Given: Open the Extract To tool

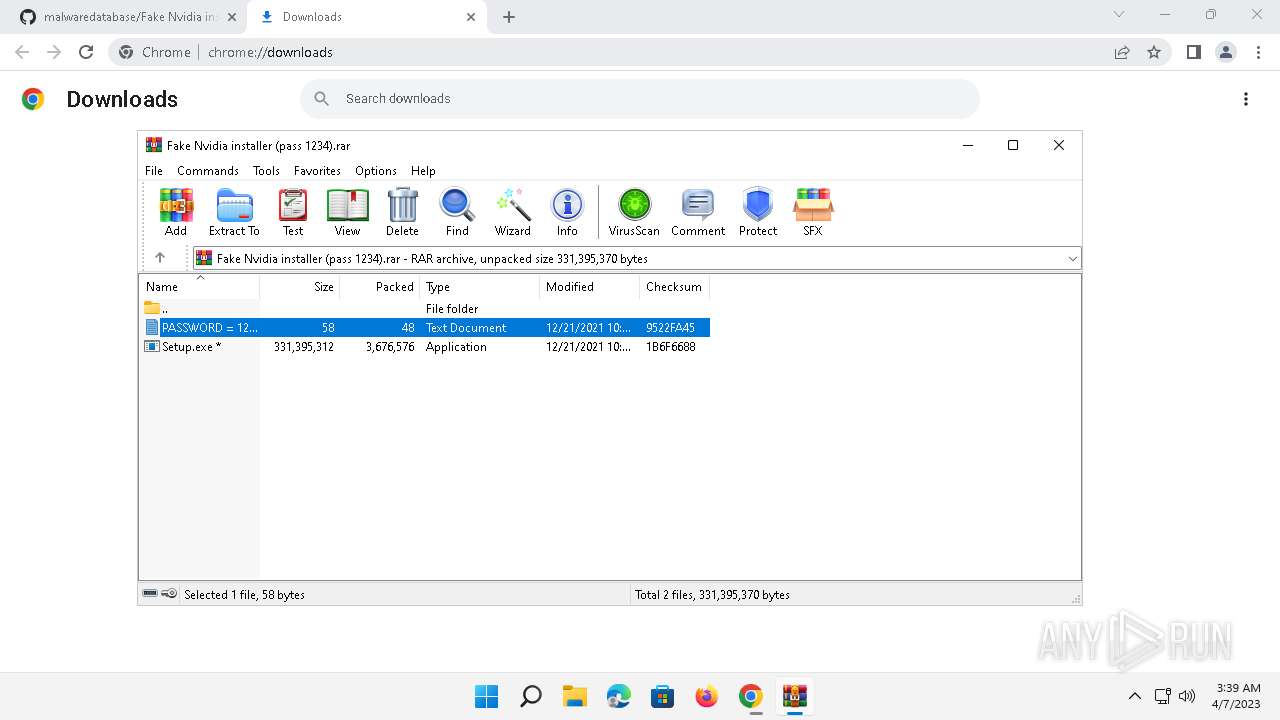Looking at the screenshot, I should [x=234, y=212].
